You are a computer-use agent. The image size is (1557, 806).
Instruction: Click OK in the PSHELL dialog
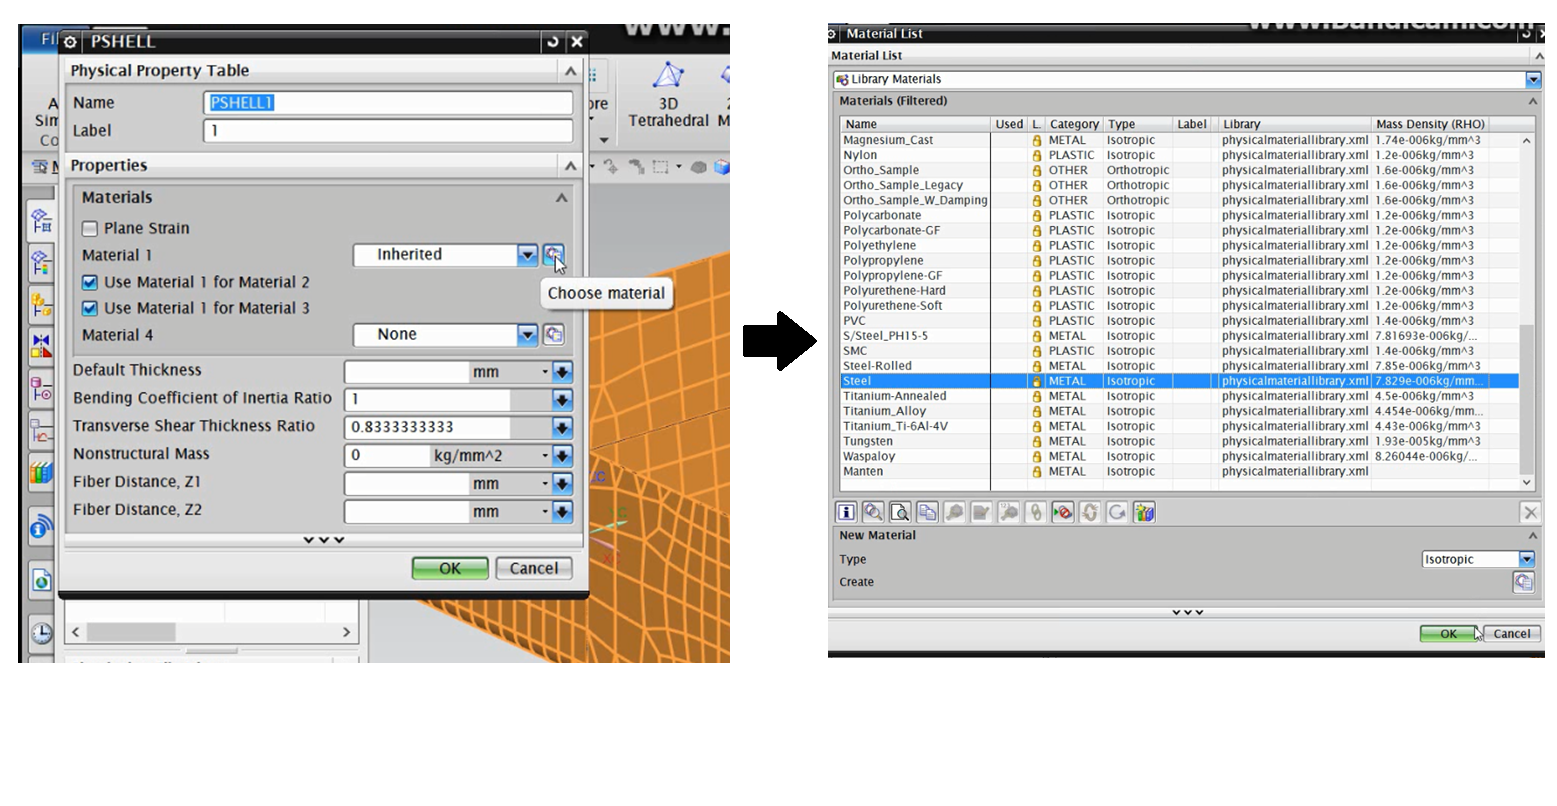coord(450,568)
